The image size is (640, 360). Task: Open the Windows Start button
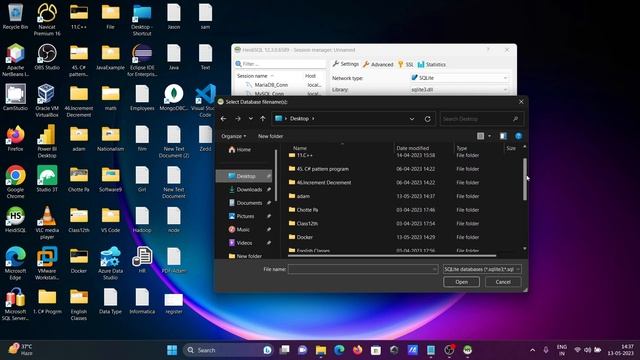pos(172,350)
